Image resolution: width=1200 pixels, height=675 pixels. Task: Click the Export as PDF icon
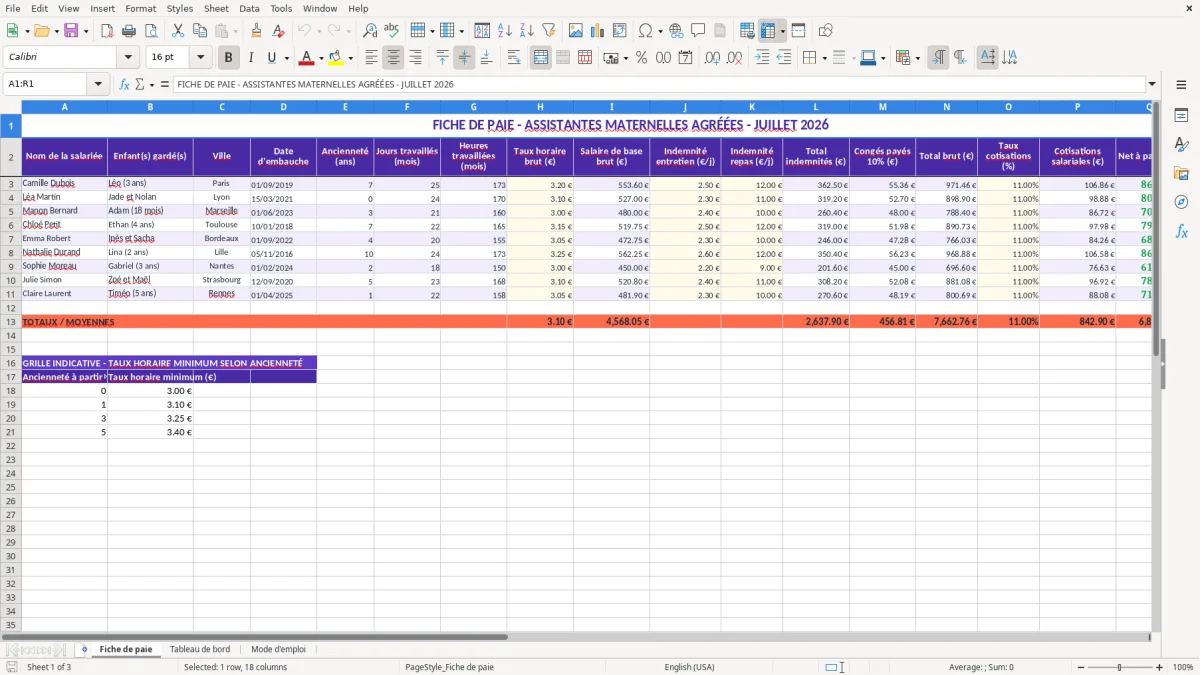click(107, 31)
